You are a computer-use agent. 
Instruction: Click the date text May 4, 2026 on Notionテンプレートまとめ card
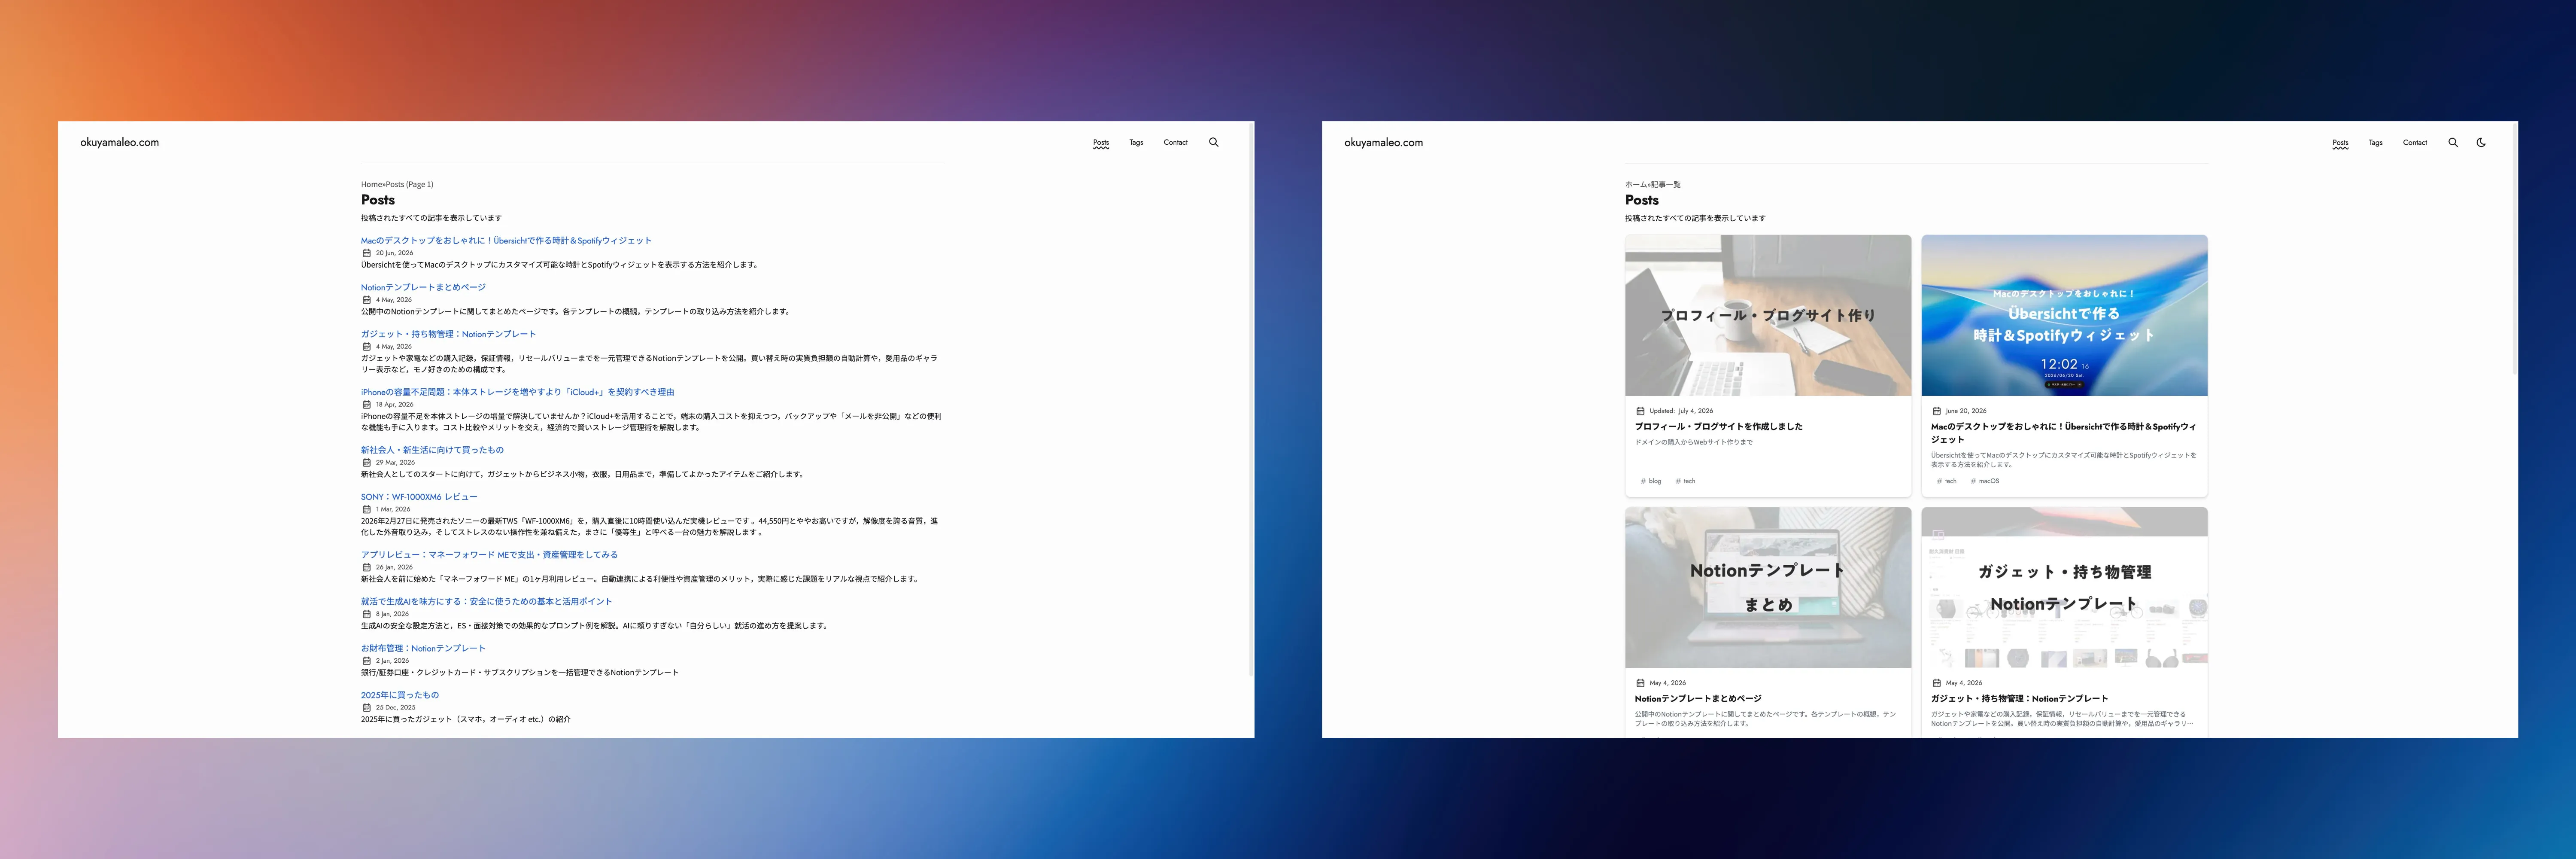(x=1668, y=683)
